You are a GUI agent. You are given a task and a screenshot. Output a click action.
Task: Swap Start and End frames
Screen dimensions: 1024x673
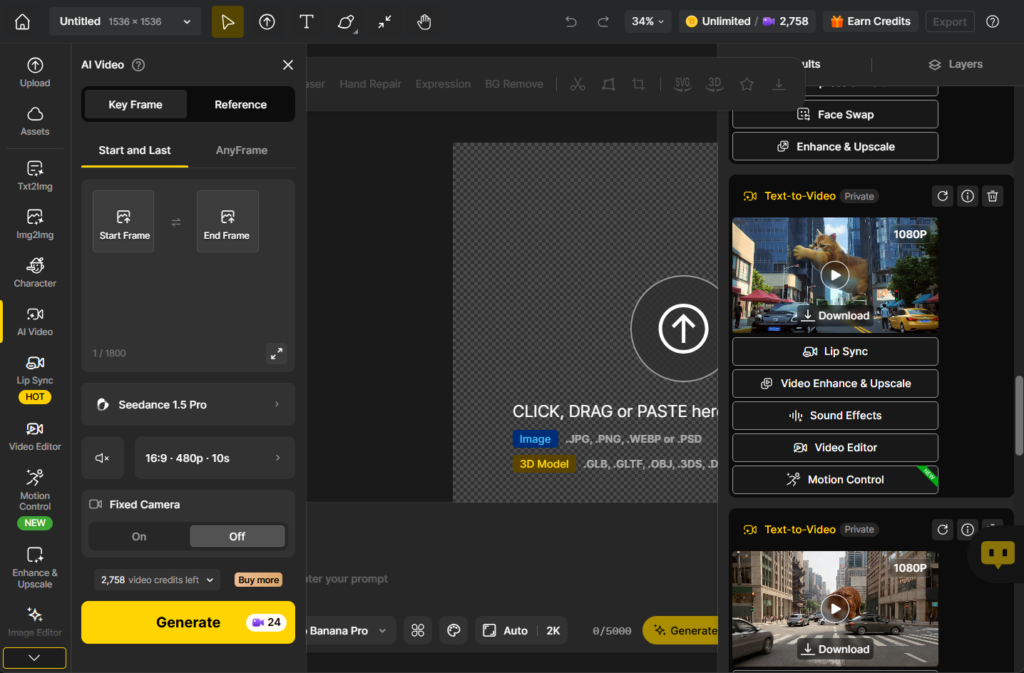pyautogui.click(x=176, y=222)
